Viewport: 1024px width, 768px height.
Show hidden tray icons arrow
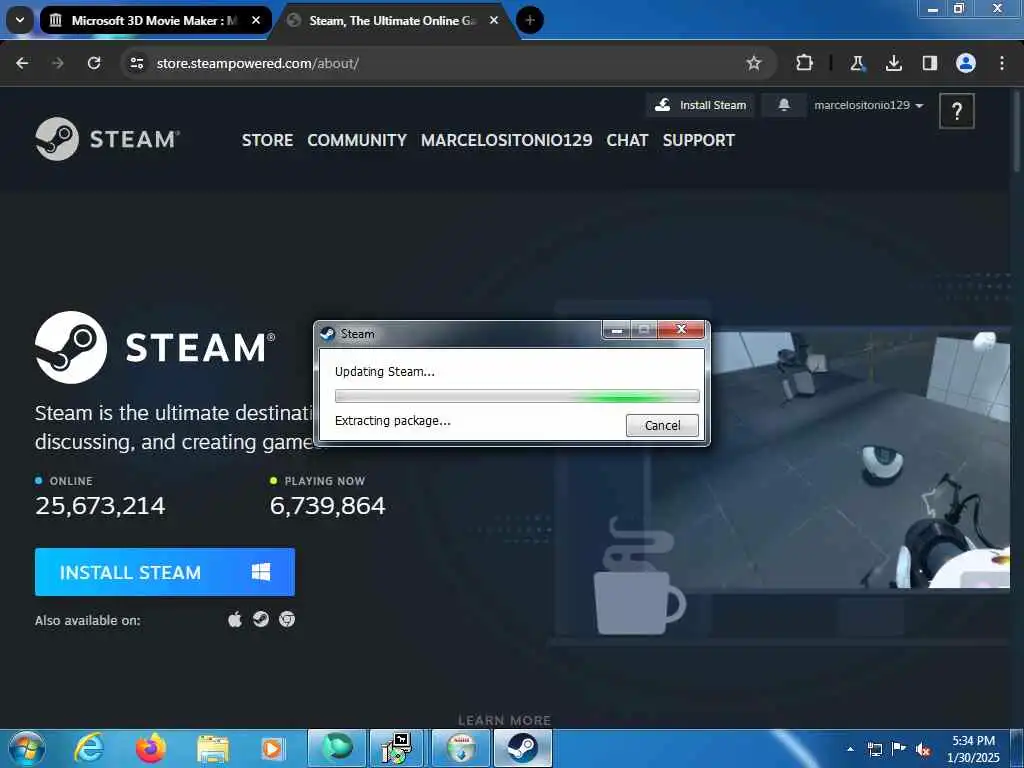pyautogui.click(x=850, y=749)
